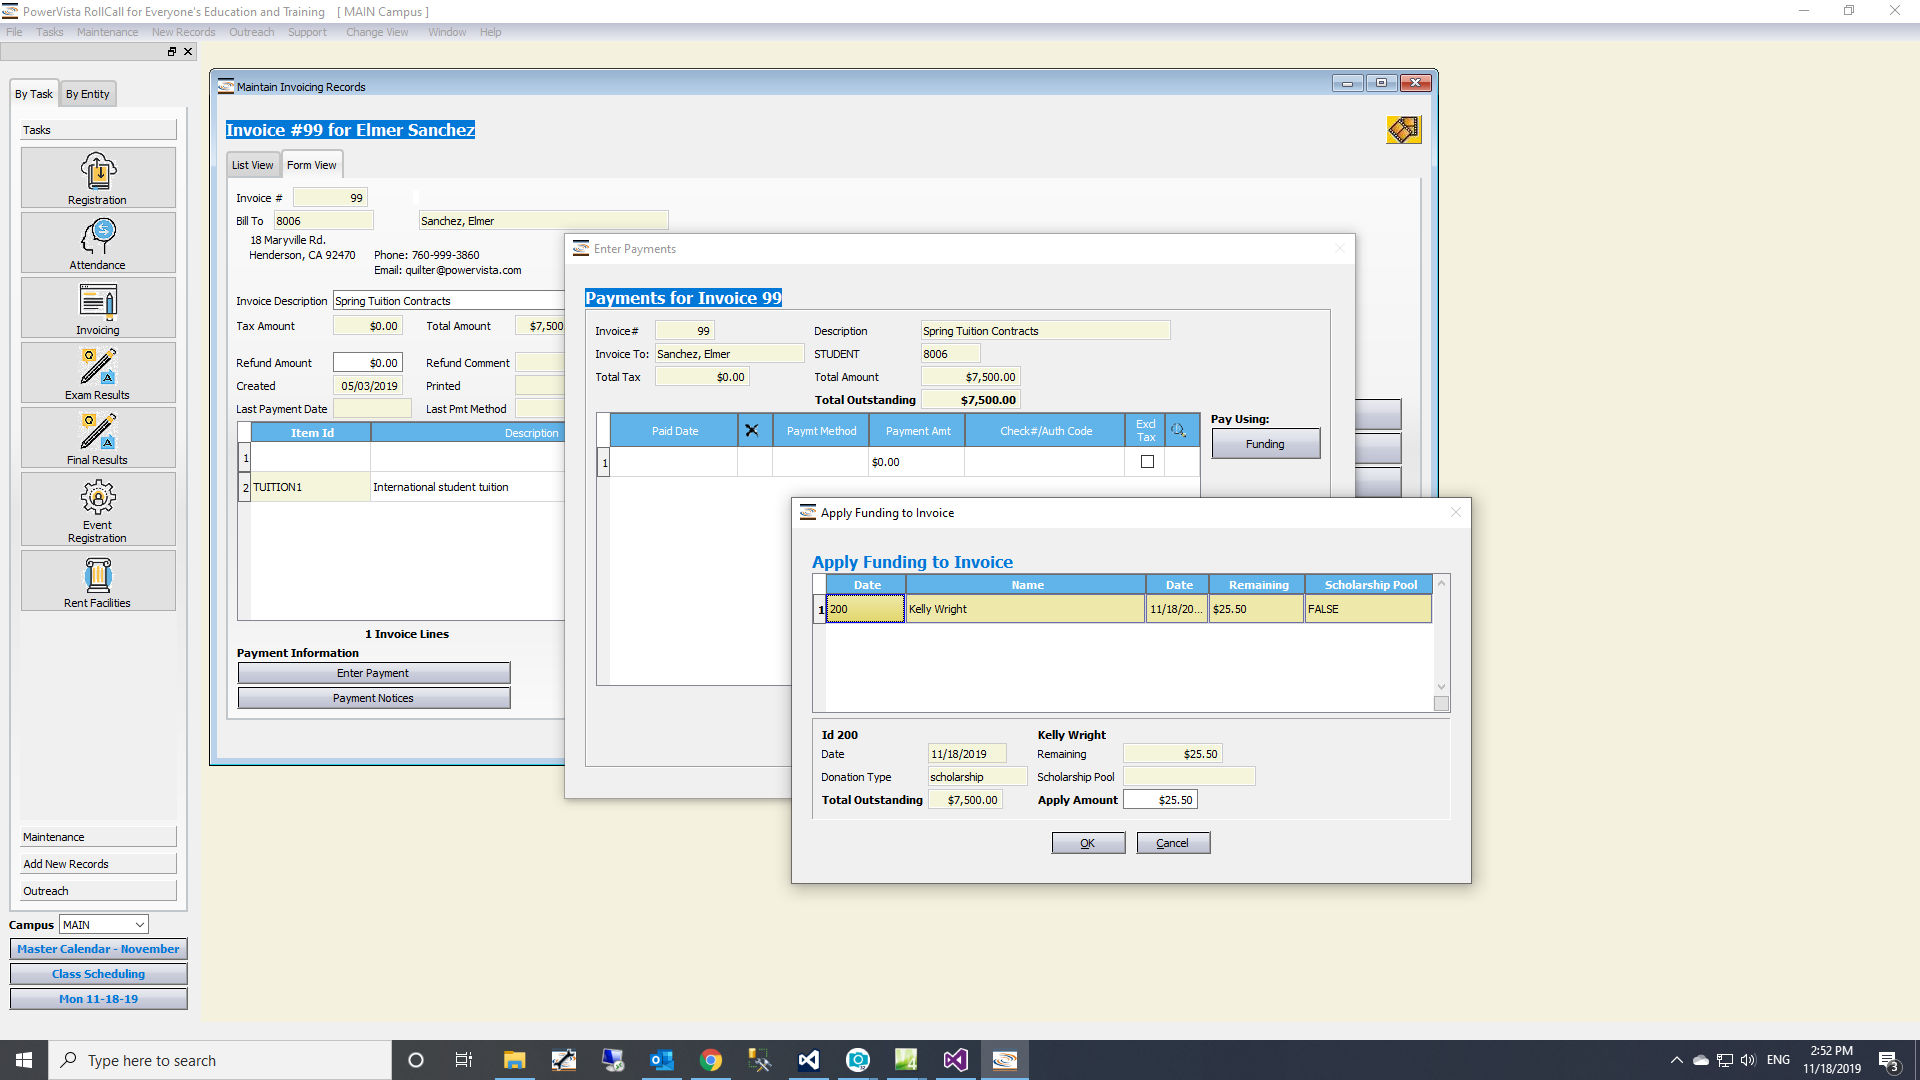Close the Apply Funding to Invoice dialog
1920x1080 pixels.
coord(1456,513)
